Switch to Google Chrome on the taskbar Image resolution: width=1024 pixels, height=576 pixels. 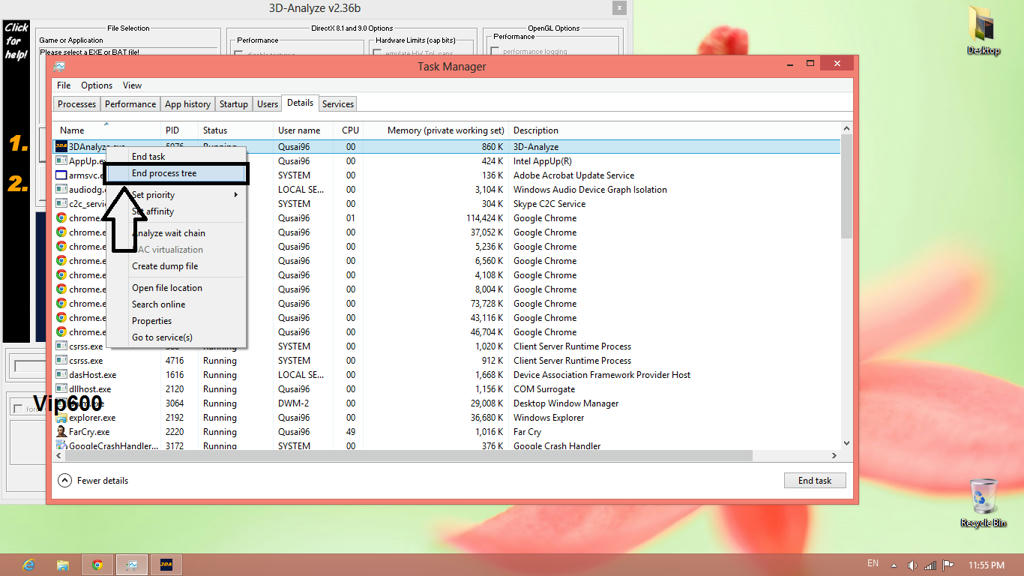(x=97, y=565)
